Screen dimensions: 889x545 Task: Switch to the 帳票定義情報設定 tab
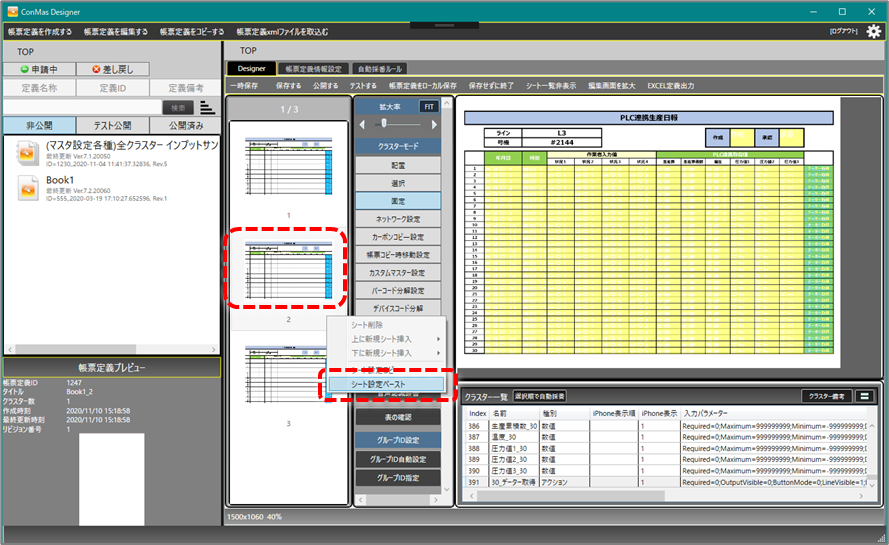coord(312,69)
